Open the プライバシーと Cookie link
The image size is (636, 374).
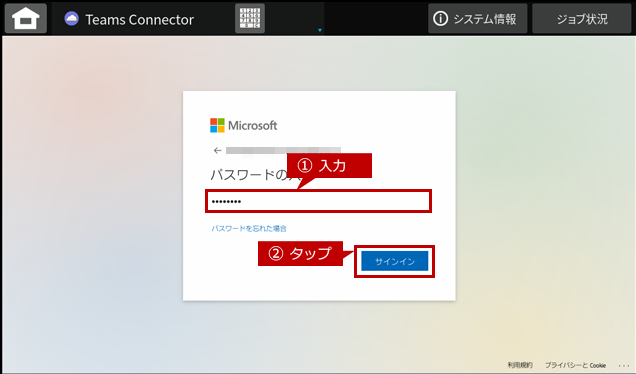[x=575, y=365]
